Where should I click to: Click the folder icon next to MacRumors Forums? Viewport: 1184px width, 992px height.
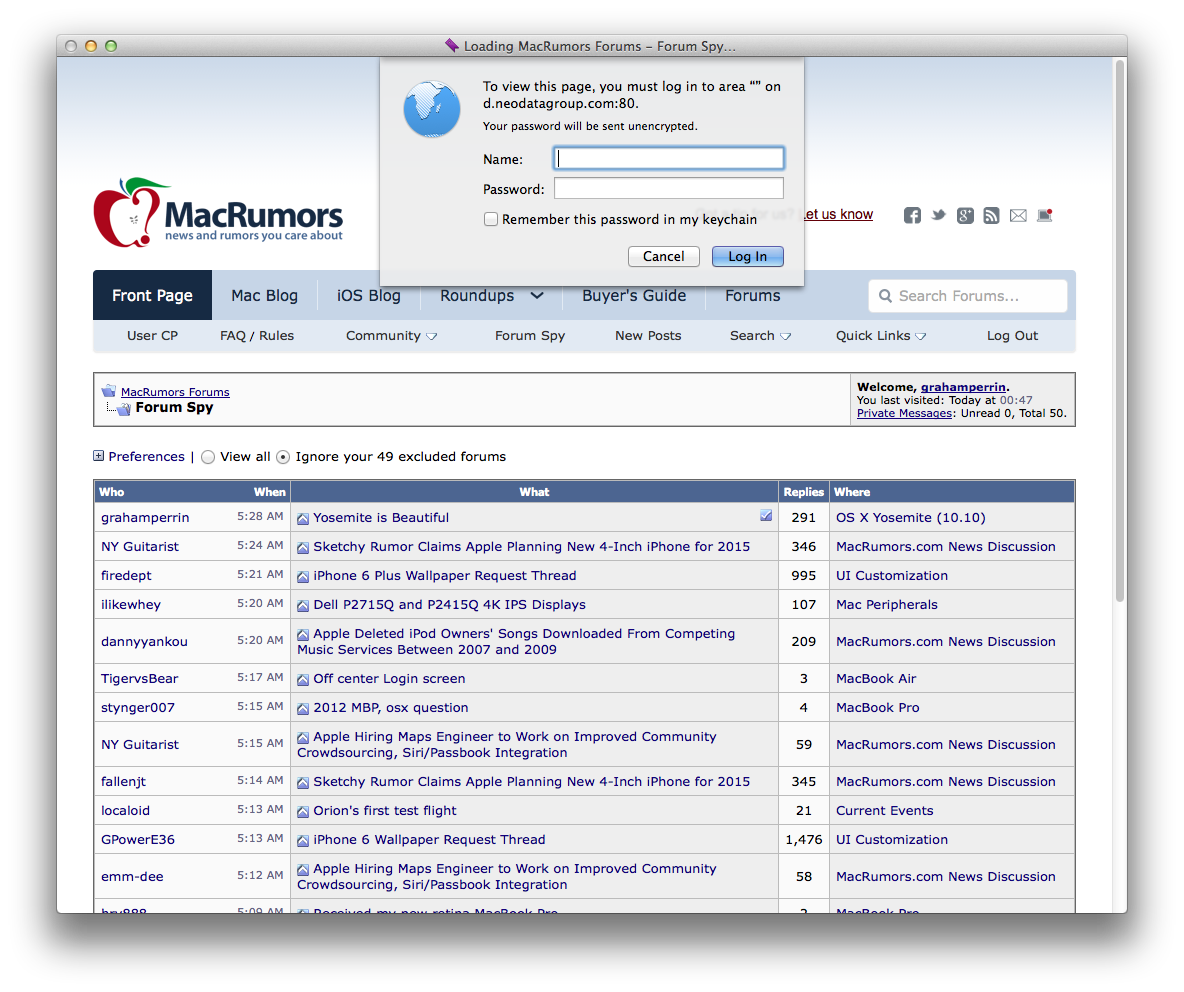[x=109, y=391]
